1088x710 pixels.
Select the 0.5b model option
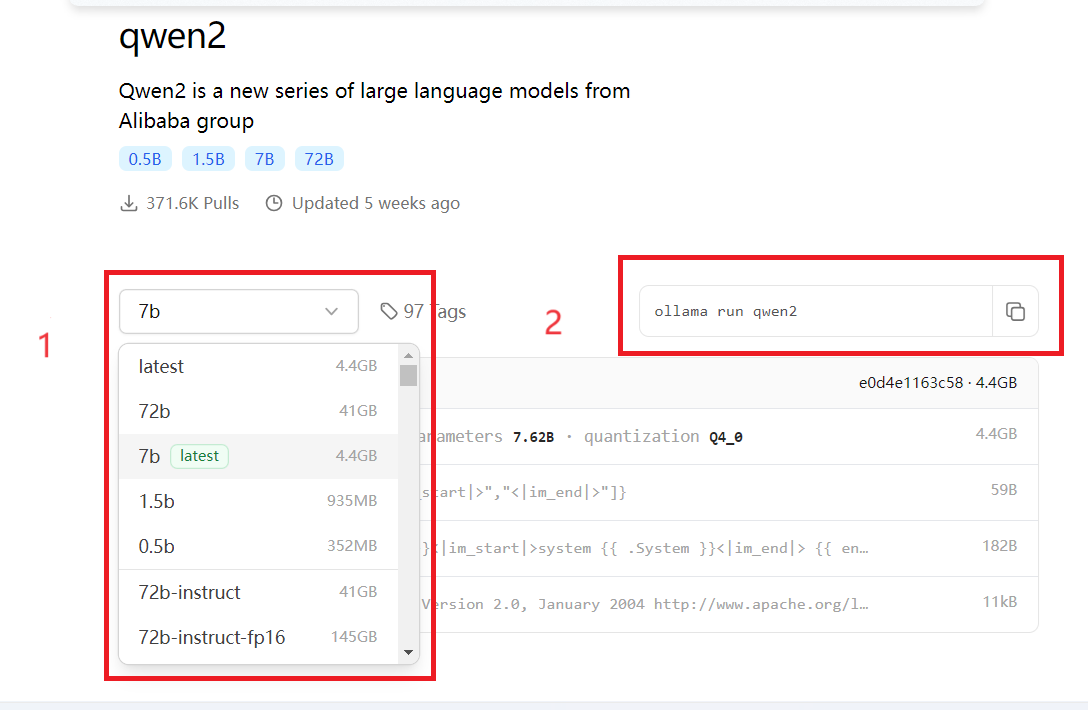click(x=258, y=546)
